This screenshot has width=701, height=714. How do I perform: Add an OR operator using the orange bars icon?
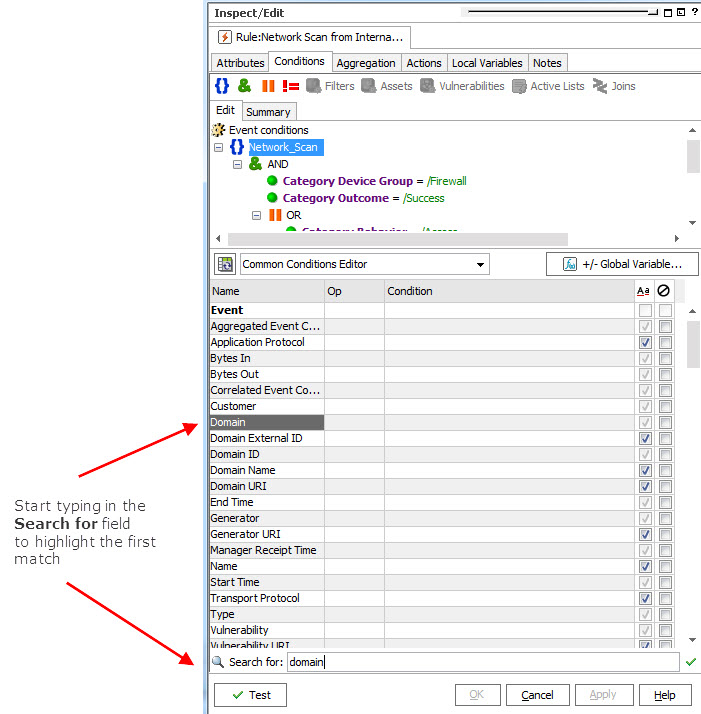[268, 86]
